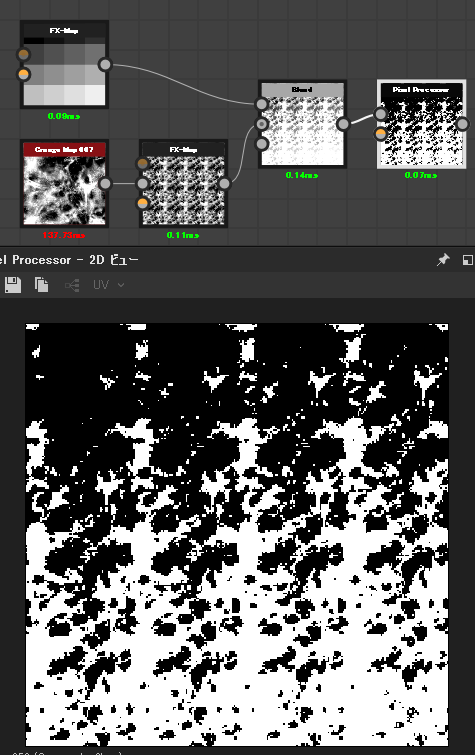Click the gray input pin of Pixel Processor
475x755 pixels.
(x=381, y=114)
